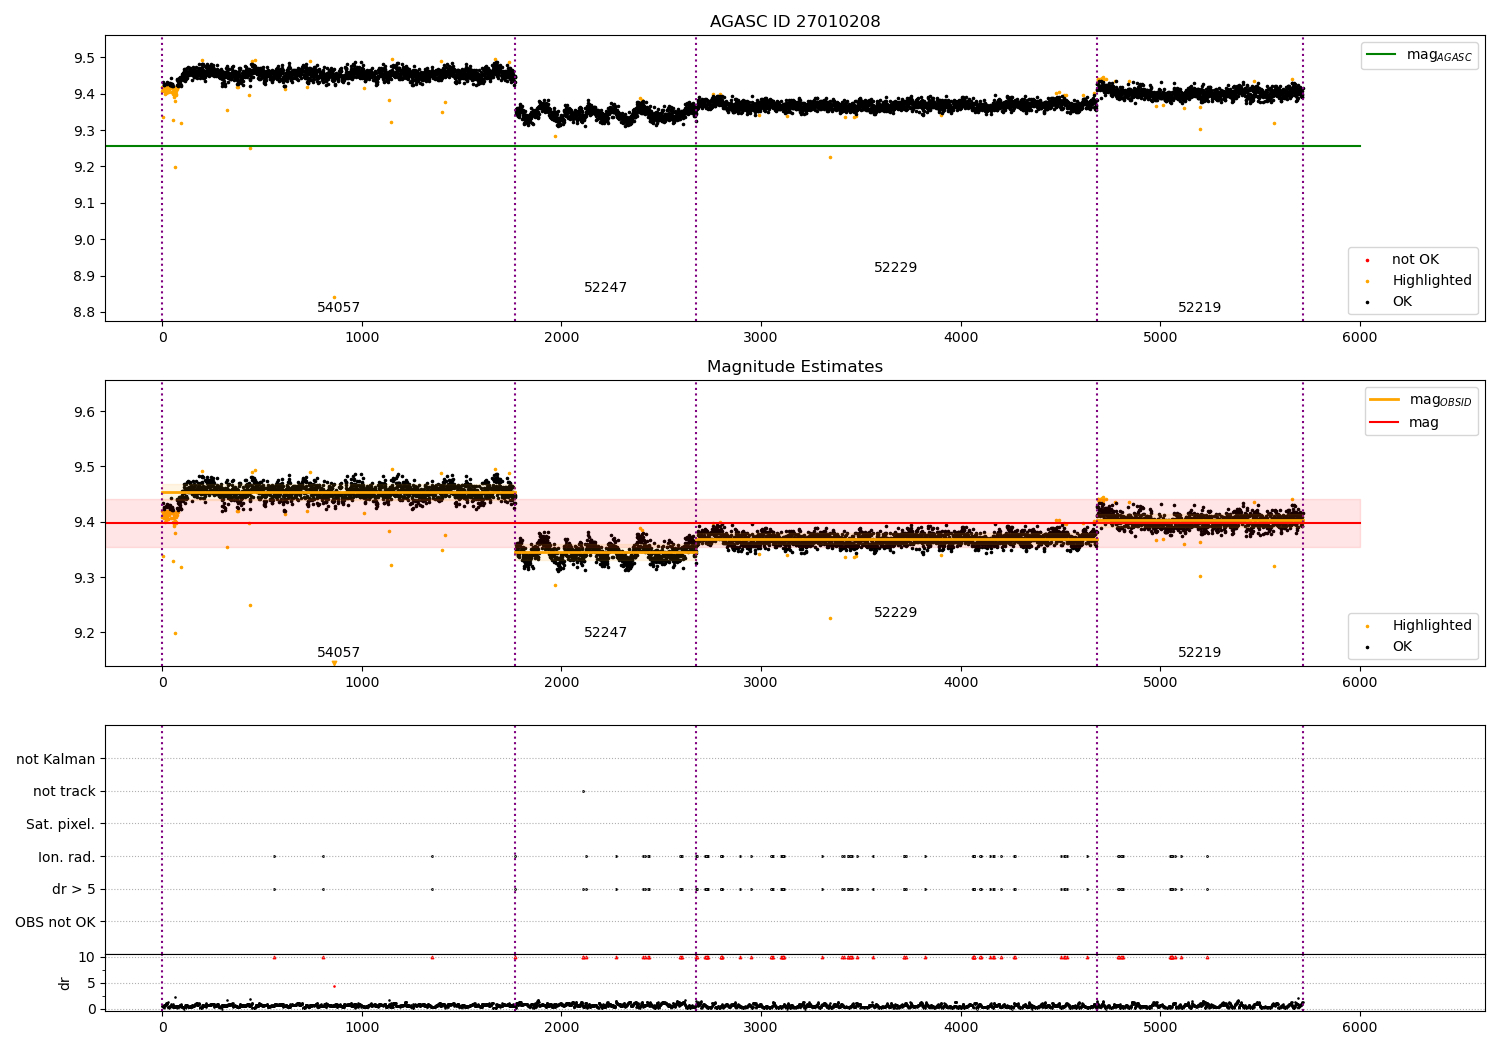Click the 'not track' axis label
The image size is (1500, 1050).
[64, 791]
